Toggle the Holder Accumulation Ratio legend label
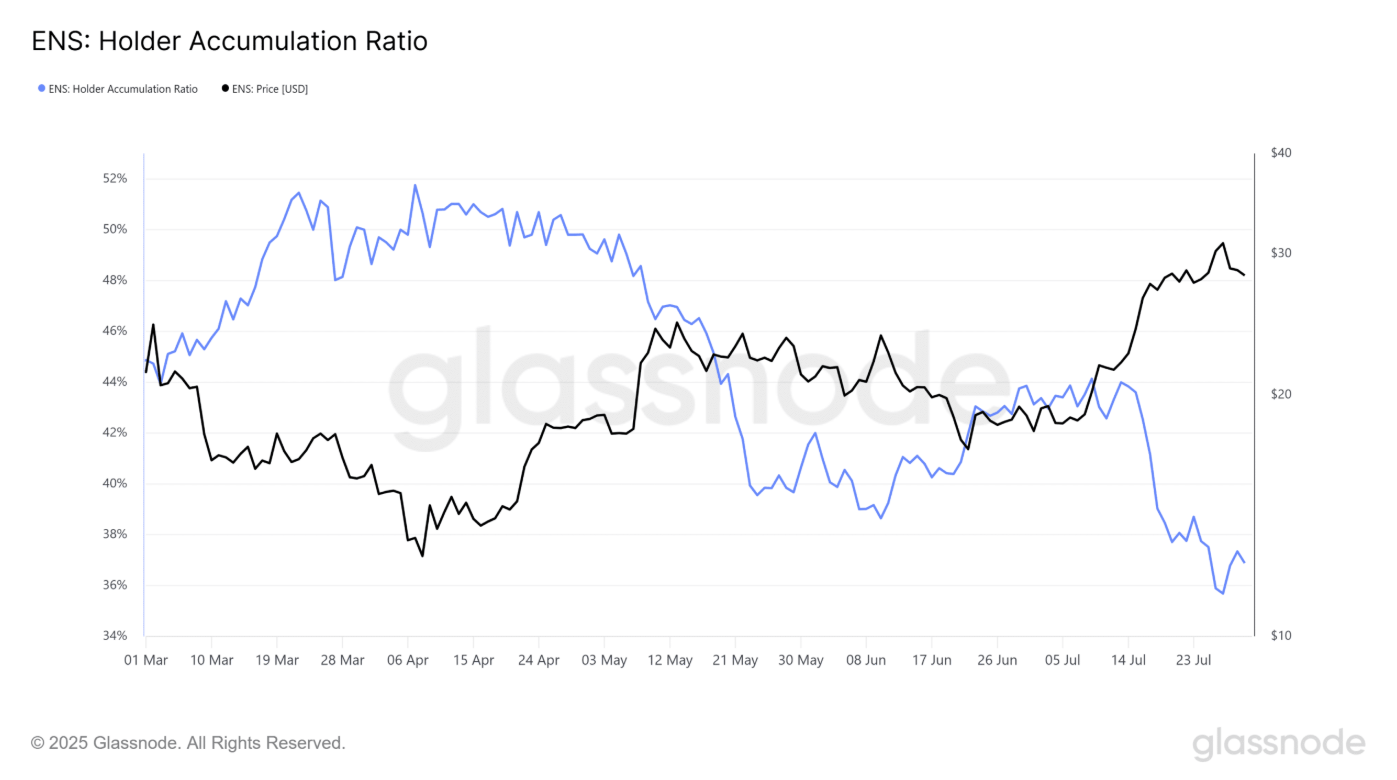This screenshot has width=1397, height=780. tap(123, 89)
